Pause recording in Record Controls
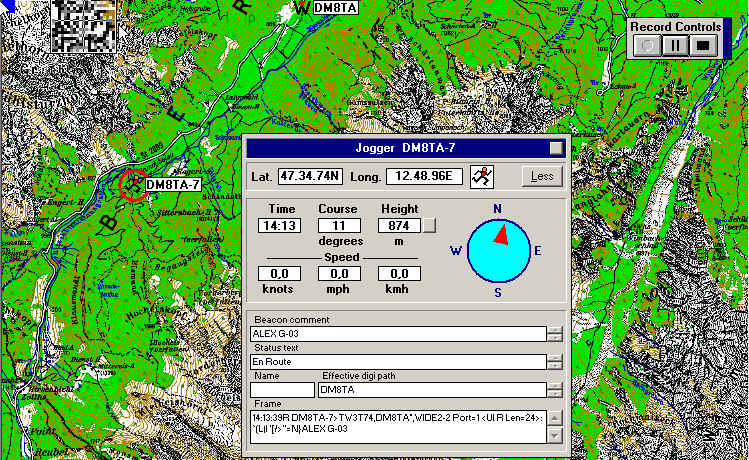This screenshot has height=460, width=749. (x=676, y=45)
